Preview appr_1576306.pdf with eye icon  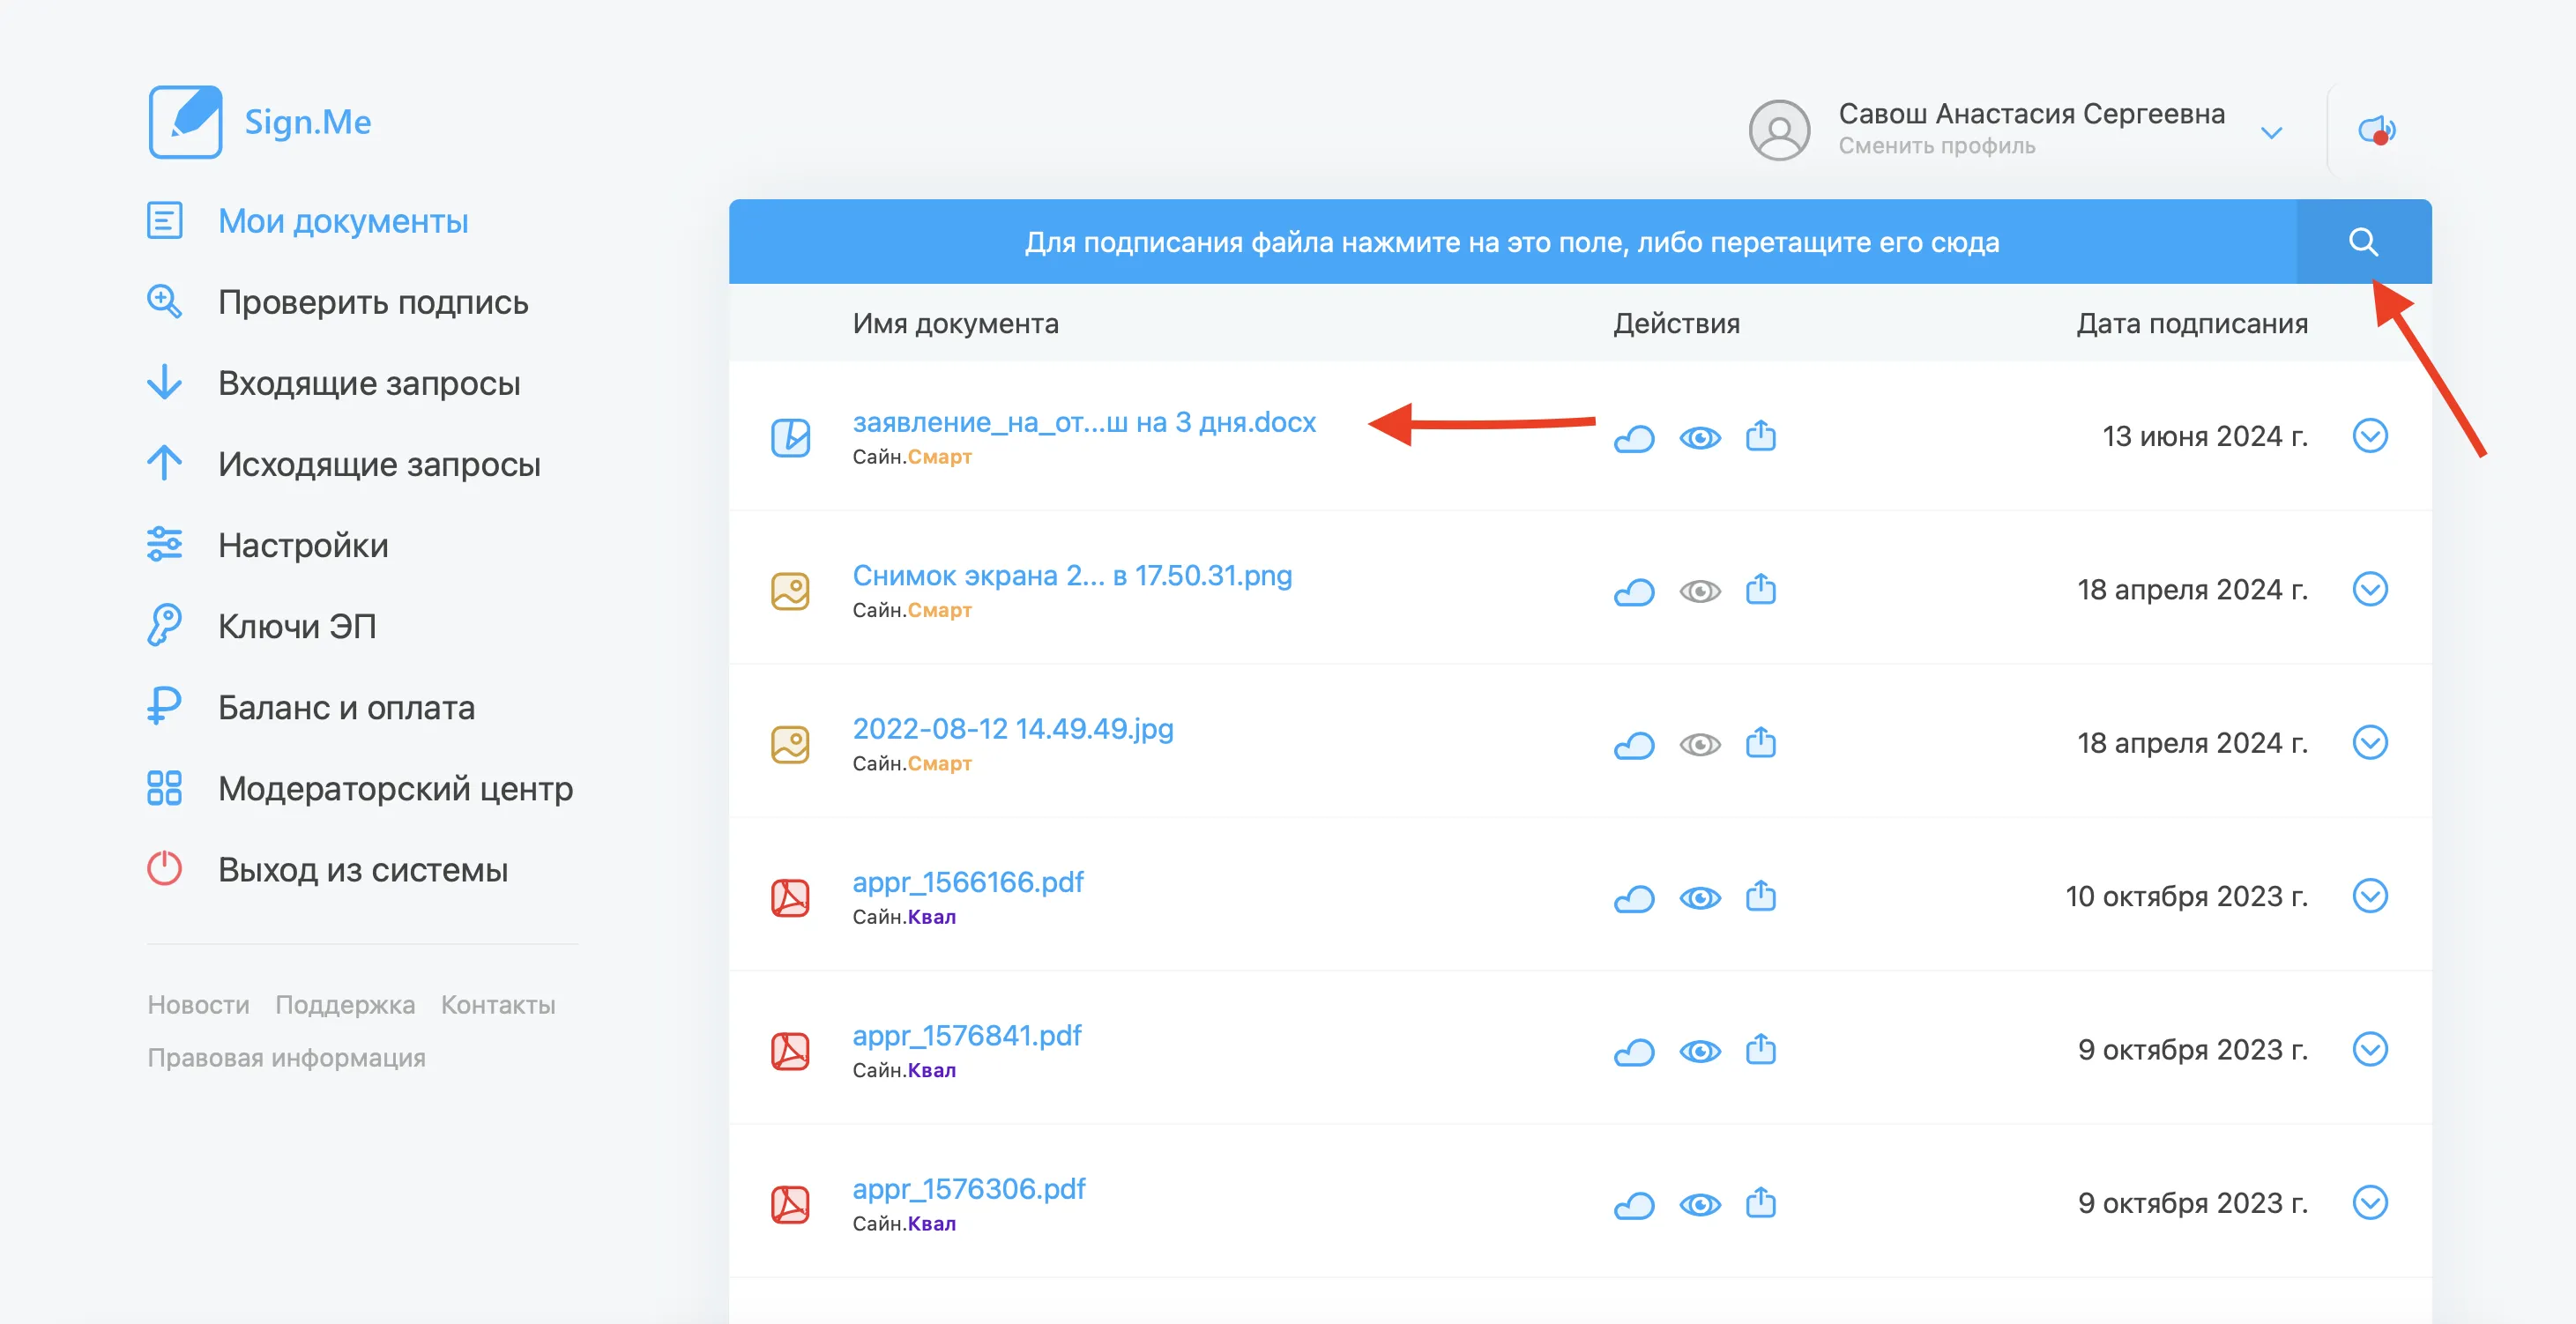[1700, 1205]
